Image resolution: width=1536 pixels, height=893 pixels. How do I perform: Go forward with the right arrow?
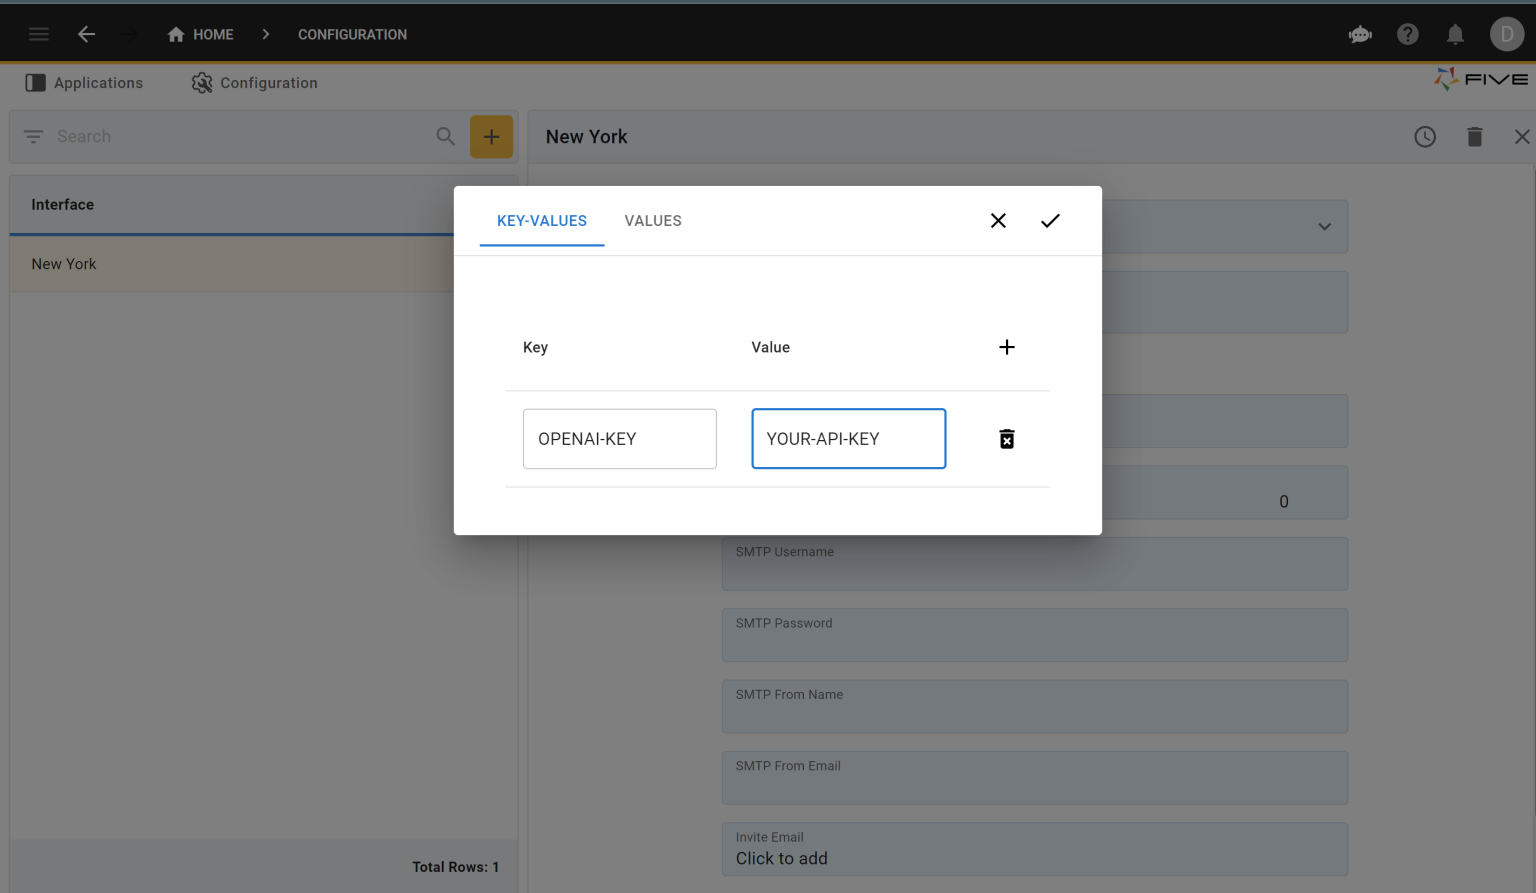[x=129, y=34]
